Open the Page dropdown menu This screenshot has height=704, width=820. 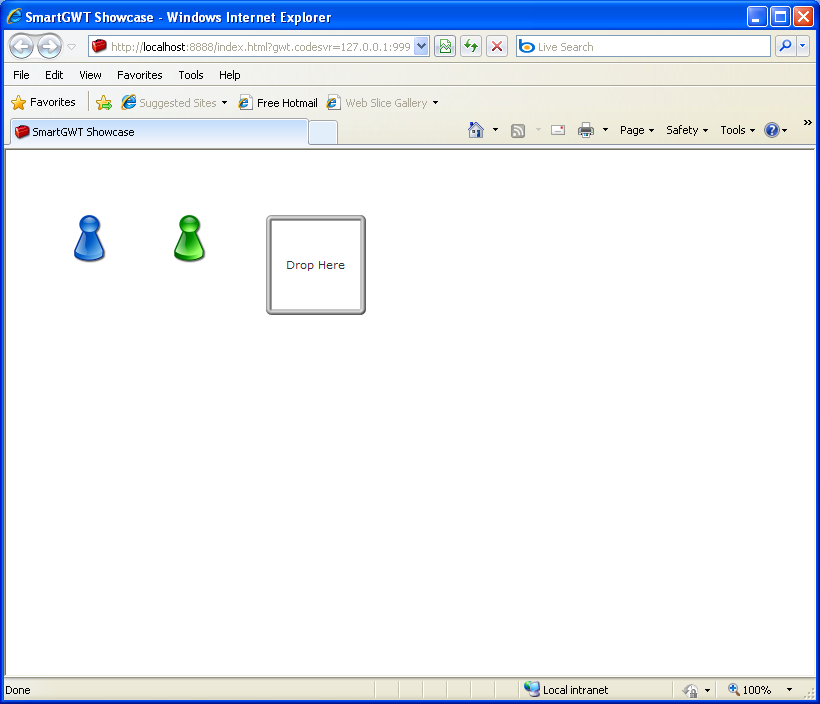[x=637, y=130]
